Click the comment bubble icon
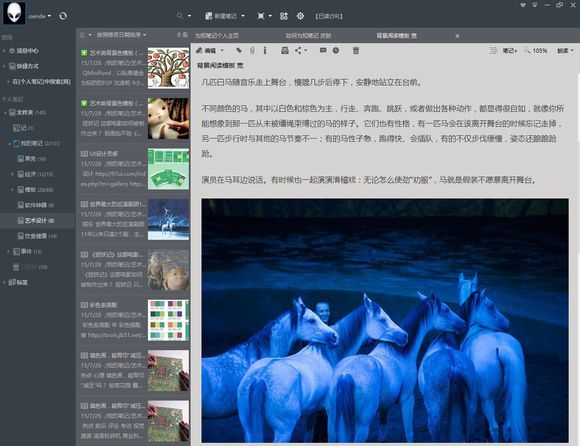This screenshot has height=446, width=580. click(323, 50)
